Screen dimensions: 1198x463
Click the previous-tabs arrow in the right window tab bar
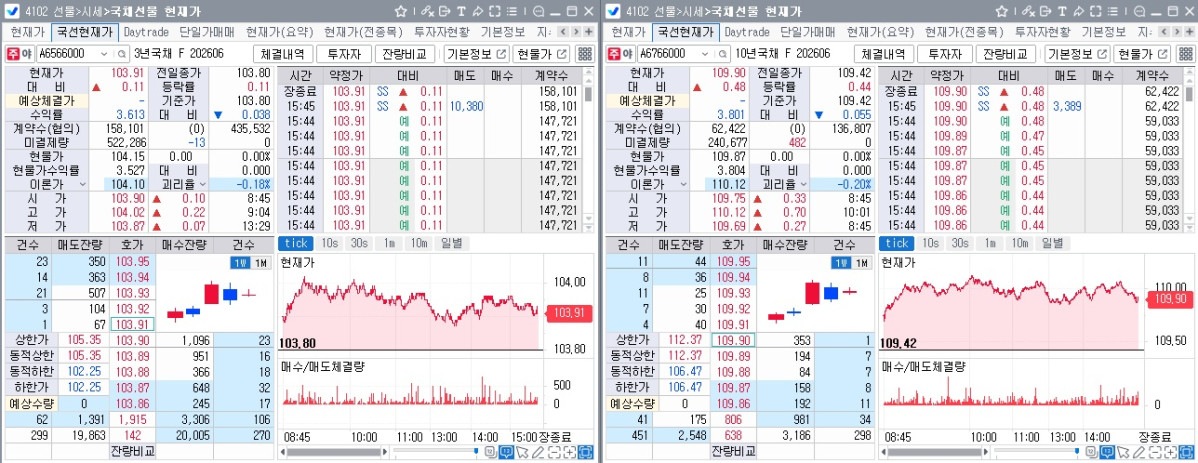1163,32
